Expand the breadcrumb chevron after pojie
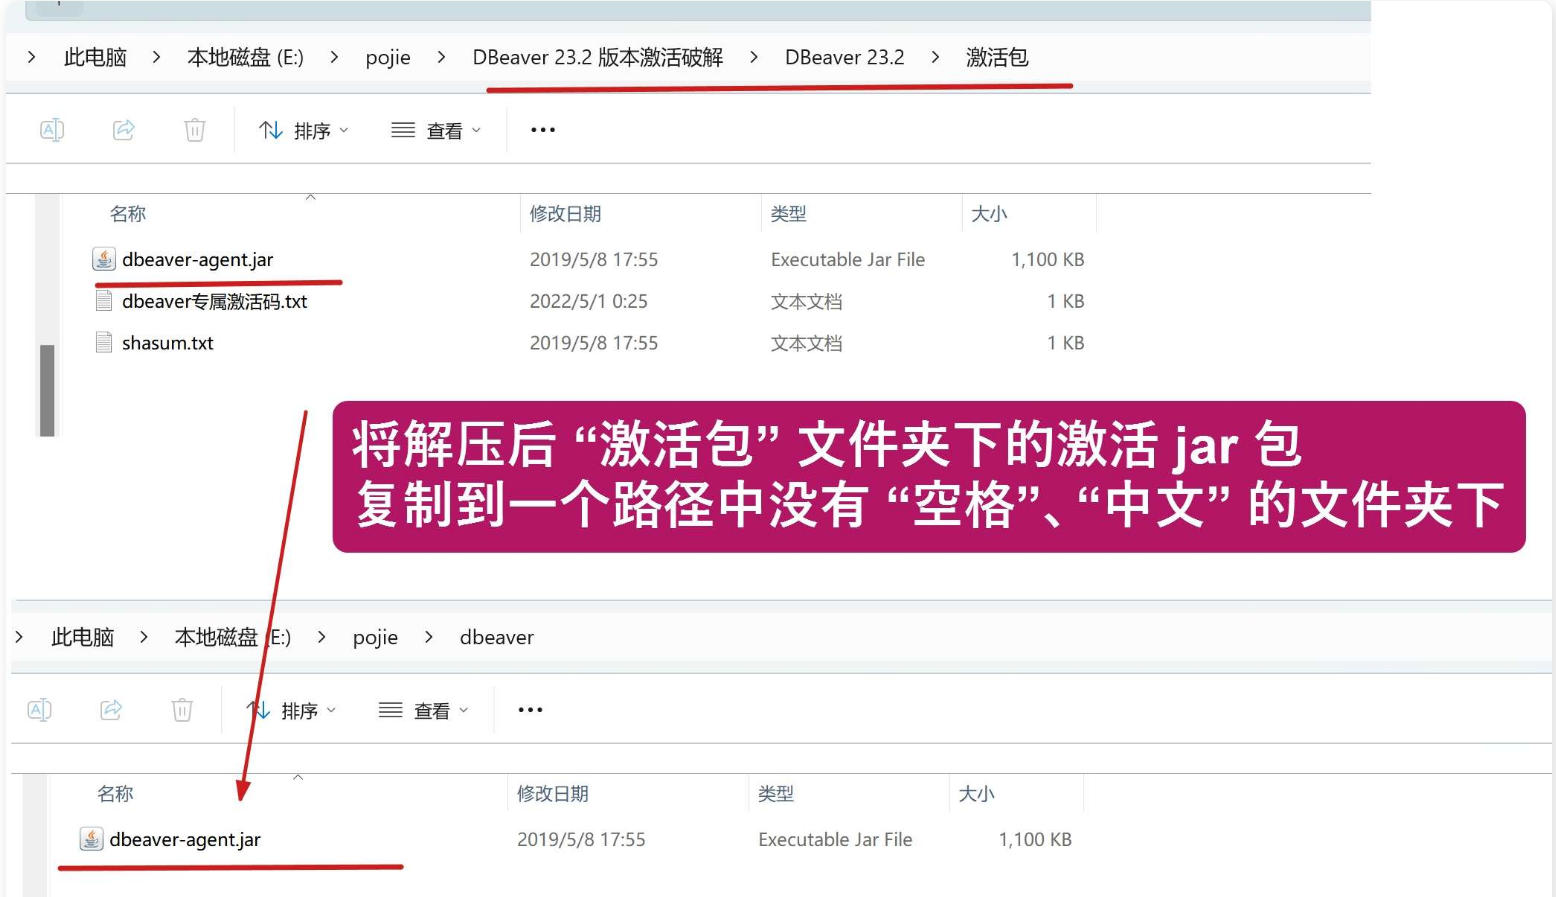1556x897 pixels. (441, 57)
